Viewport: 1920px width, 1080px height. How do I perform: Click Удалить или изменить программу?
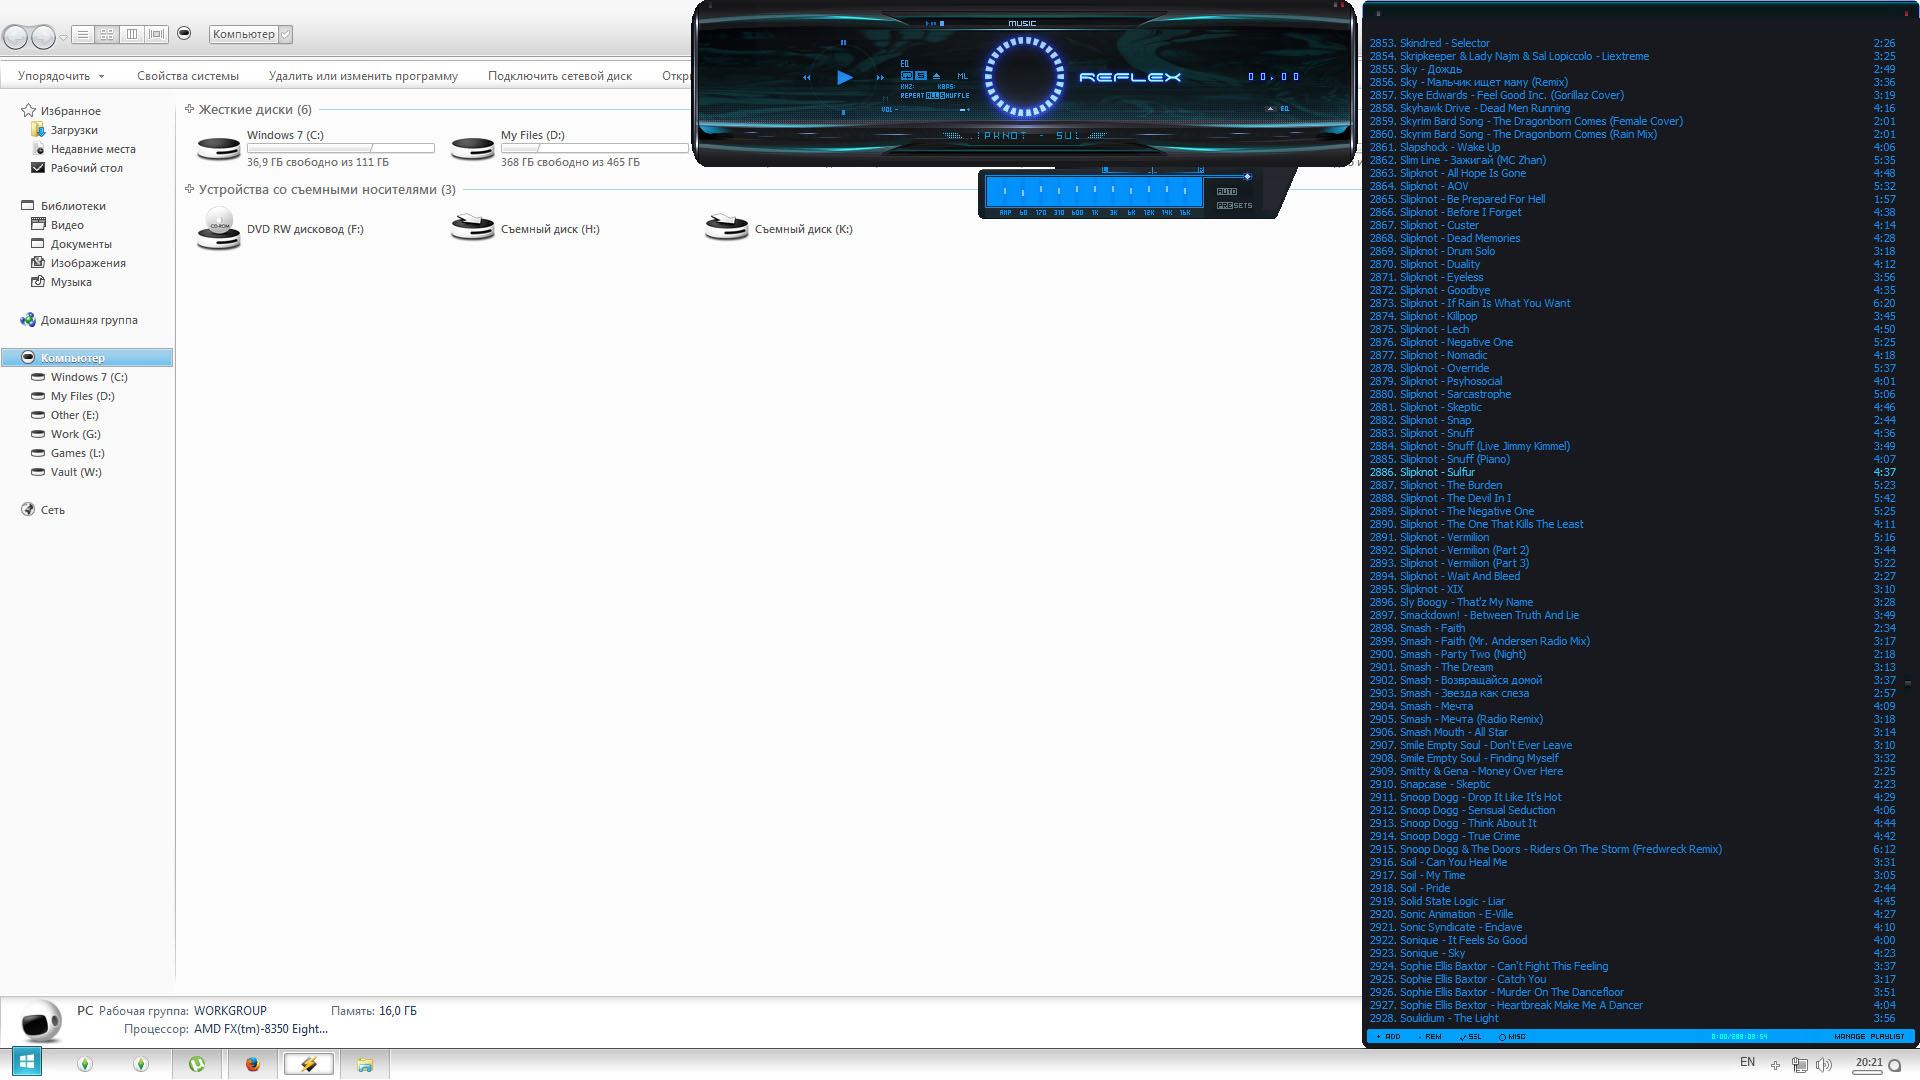[x=363, y=76]
